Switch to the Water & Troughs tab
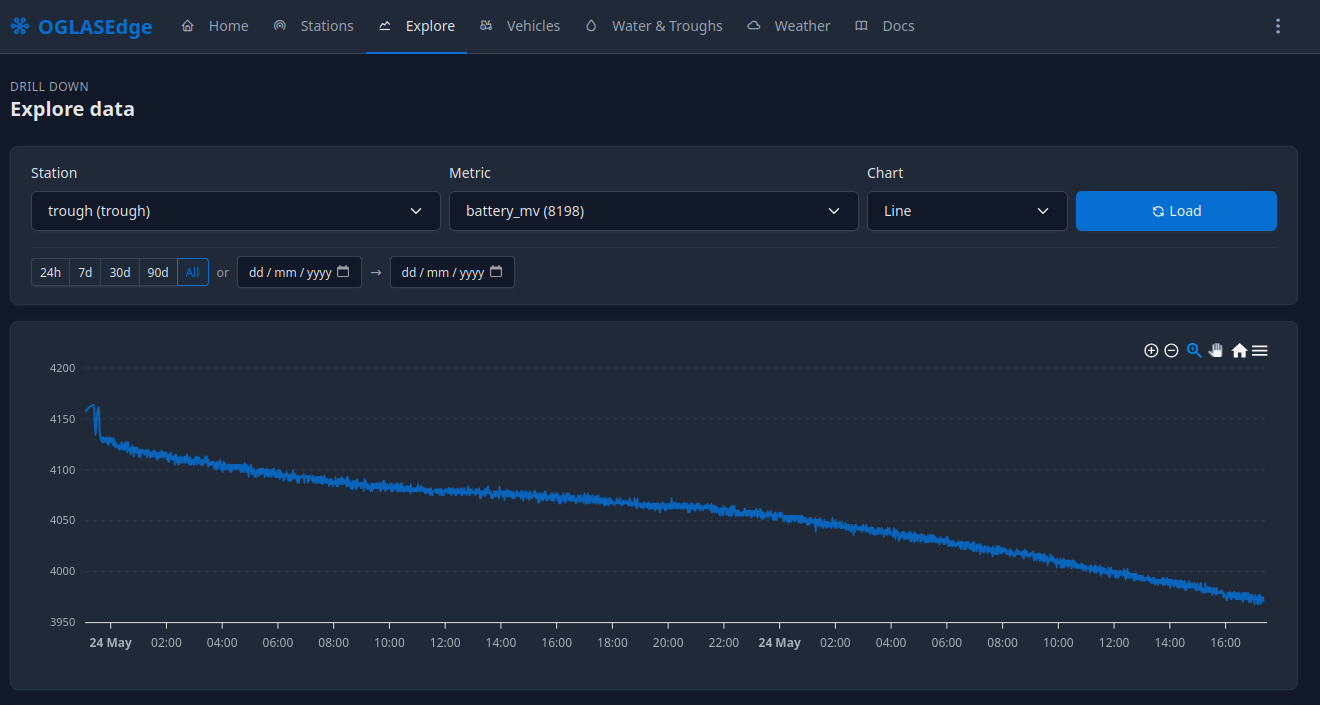Screen dimensions: 1320x705 tap(654, 26)
